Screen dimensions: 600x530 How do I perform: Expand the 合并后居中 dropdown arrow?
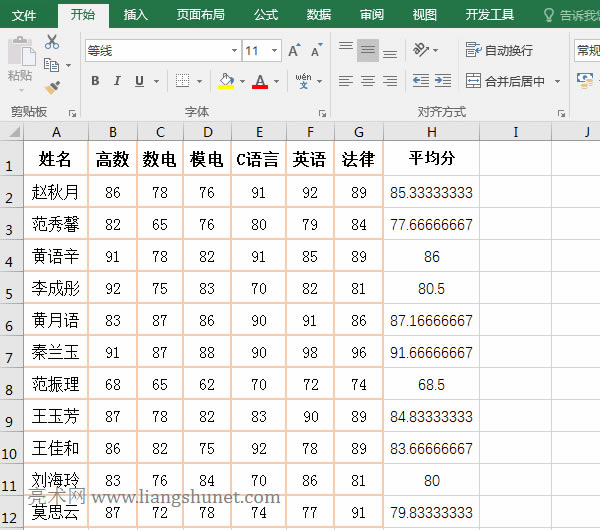[557, 82]
